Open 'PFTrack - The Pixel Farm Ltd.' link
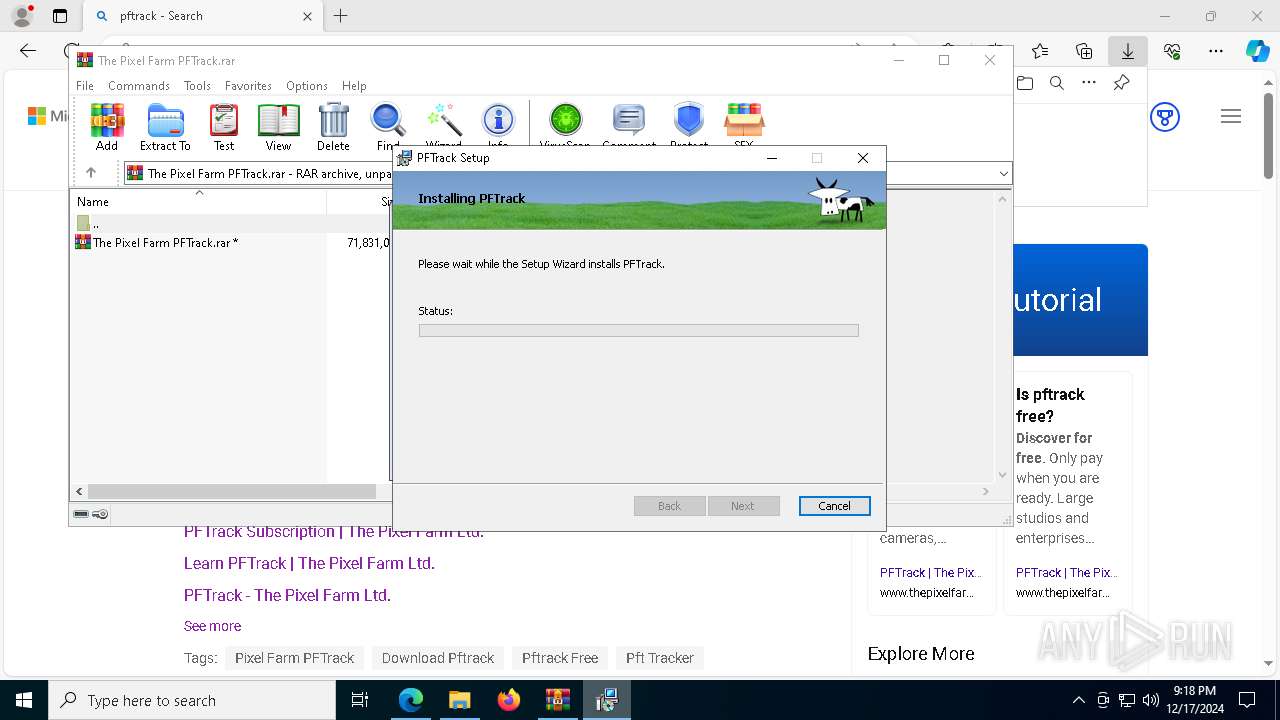This screenshot has height=720, width=1280. (x=287, y=595)
